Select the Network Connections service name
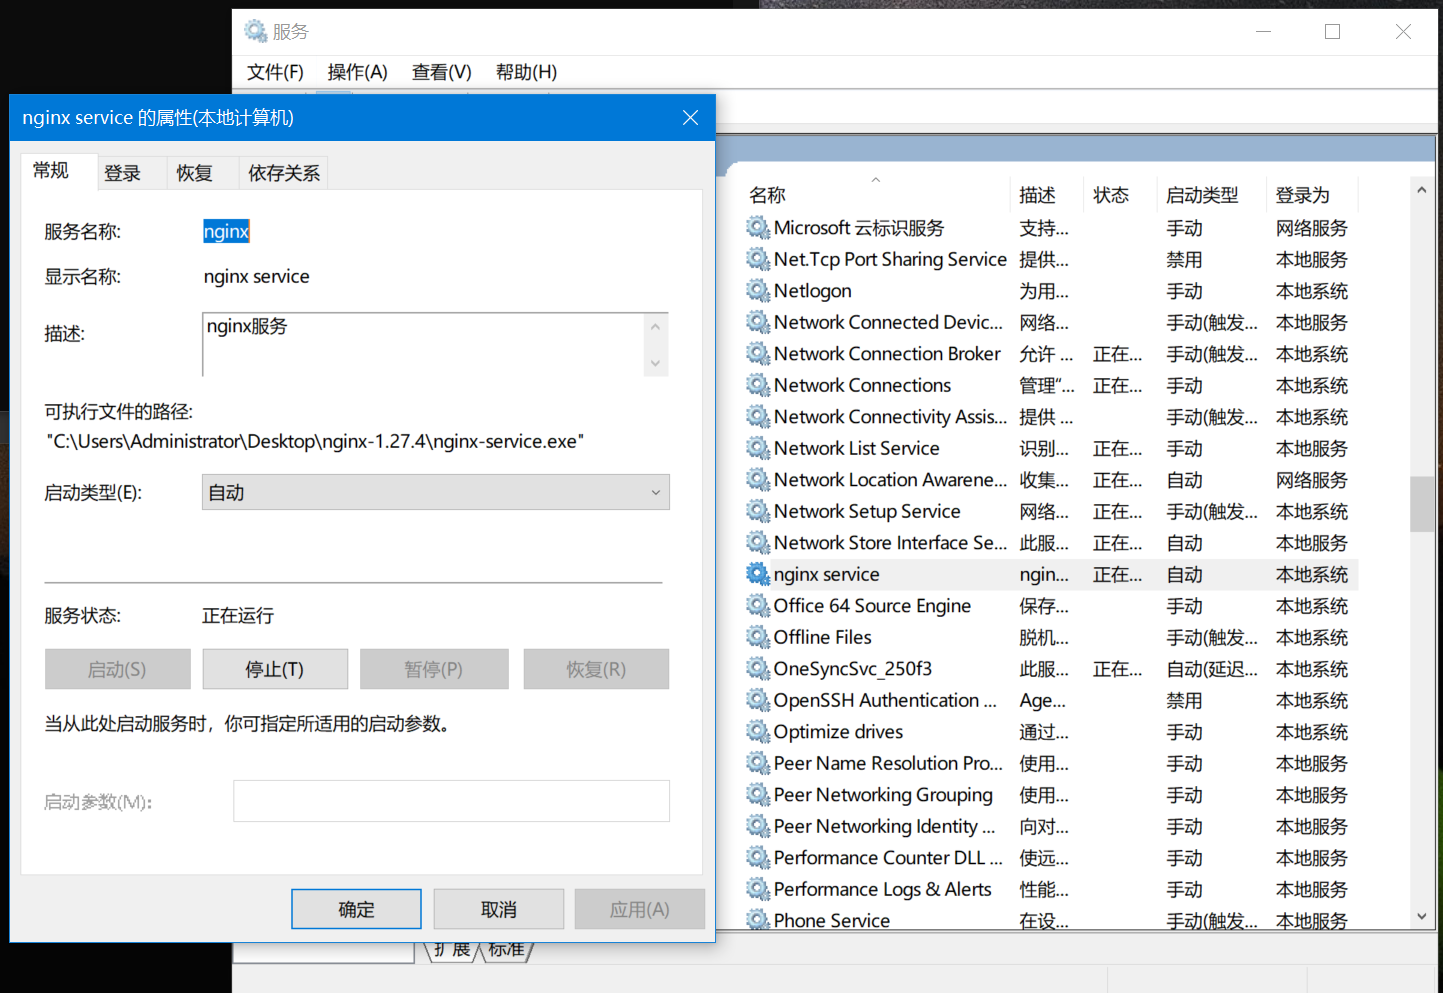1443x993 pixels. click(862, 385)
